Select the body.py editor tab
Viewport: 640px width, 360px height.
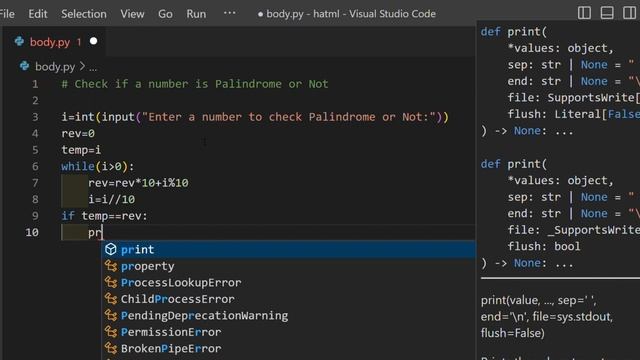(x=55, y=42)
